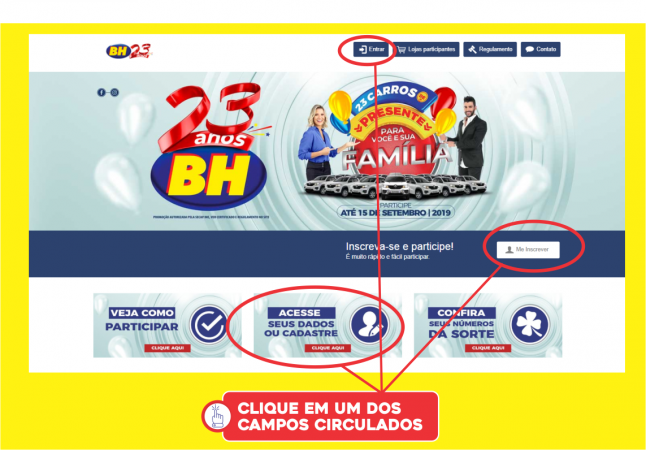Open the Instagram social icon
This screenshot has width=646, height=450.
[x=115, y=92]
